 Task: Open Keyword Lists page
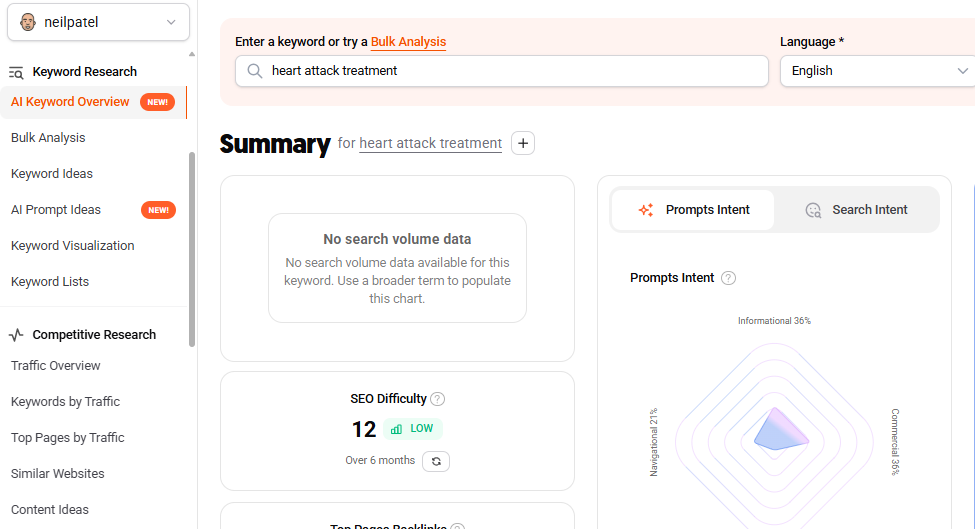(x=50, y=282)
